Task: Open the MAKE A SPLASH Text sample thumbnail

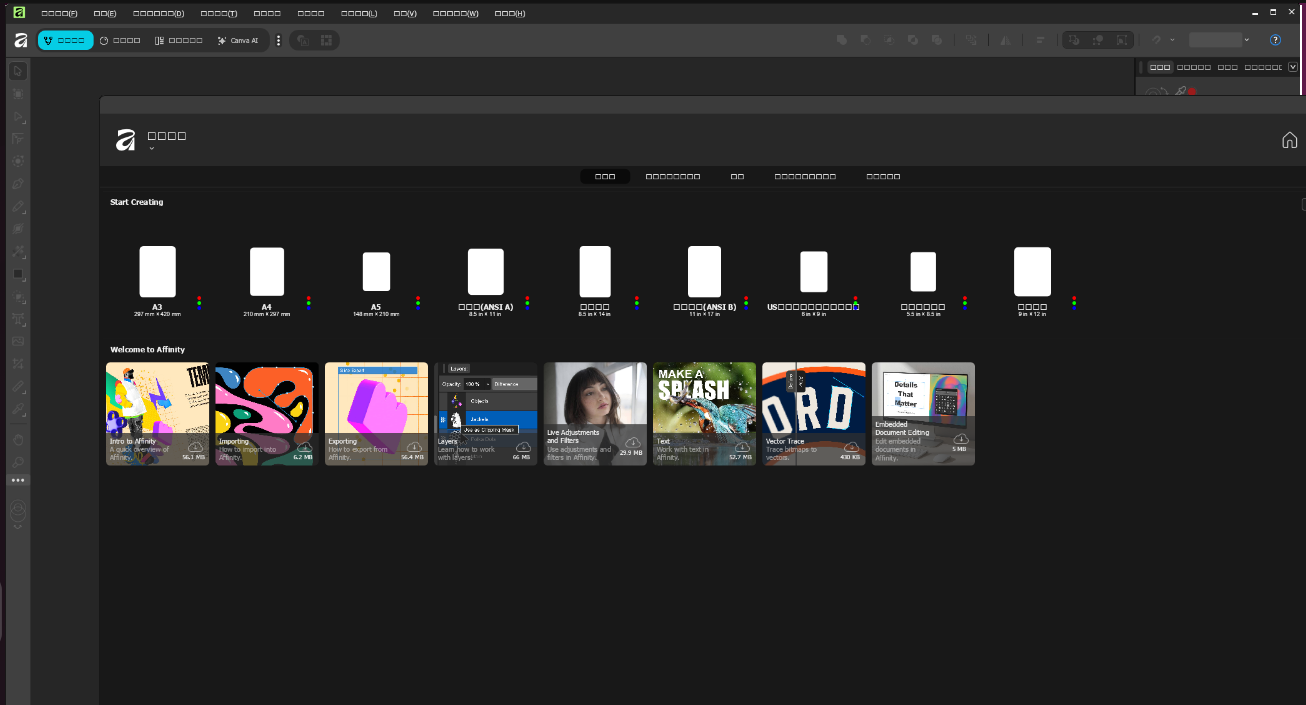Action: (704, 414)
